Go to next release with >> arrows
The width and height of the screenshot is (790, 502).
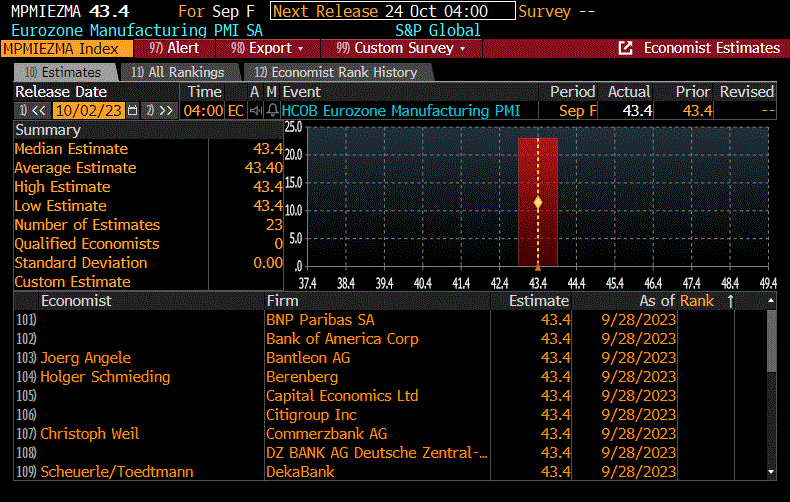coord(161,110)
